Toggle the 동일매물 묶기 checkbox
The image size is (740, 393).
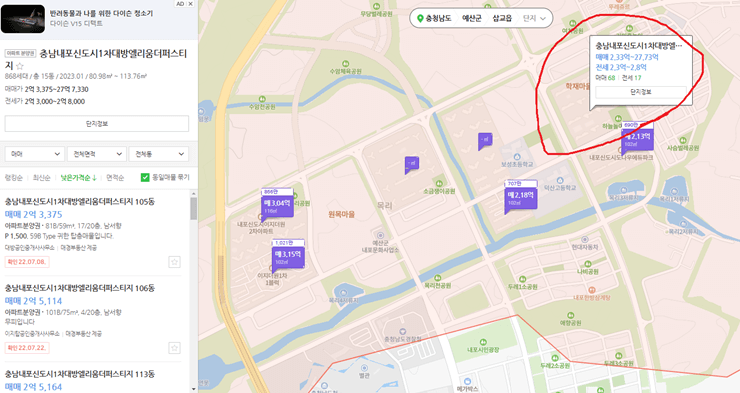click(145, 177)
